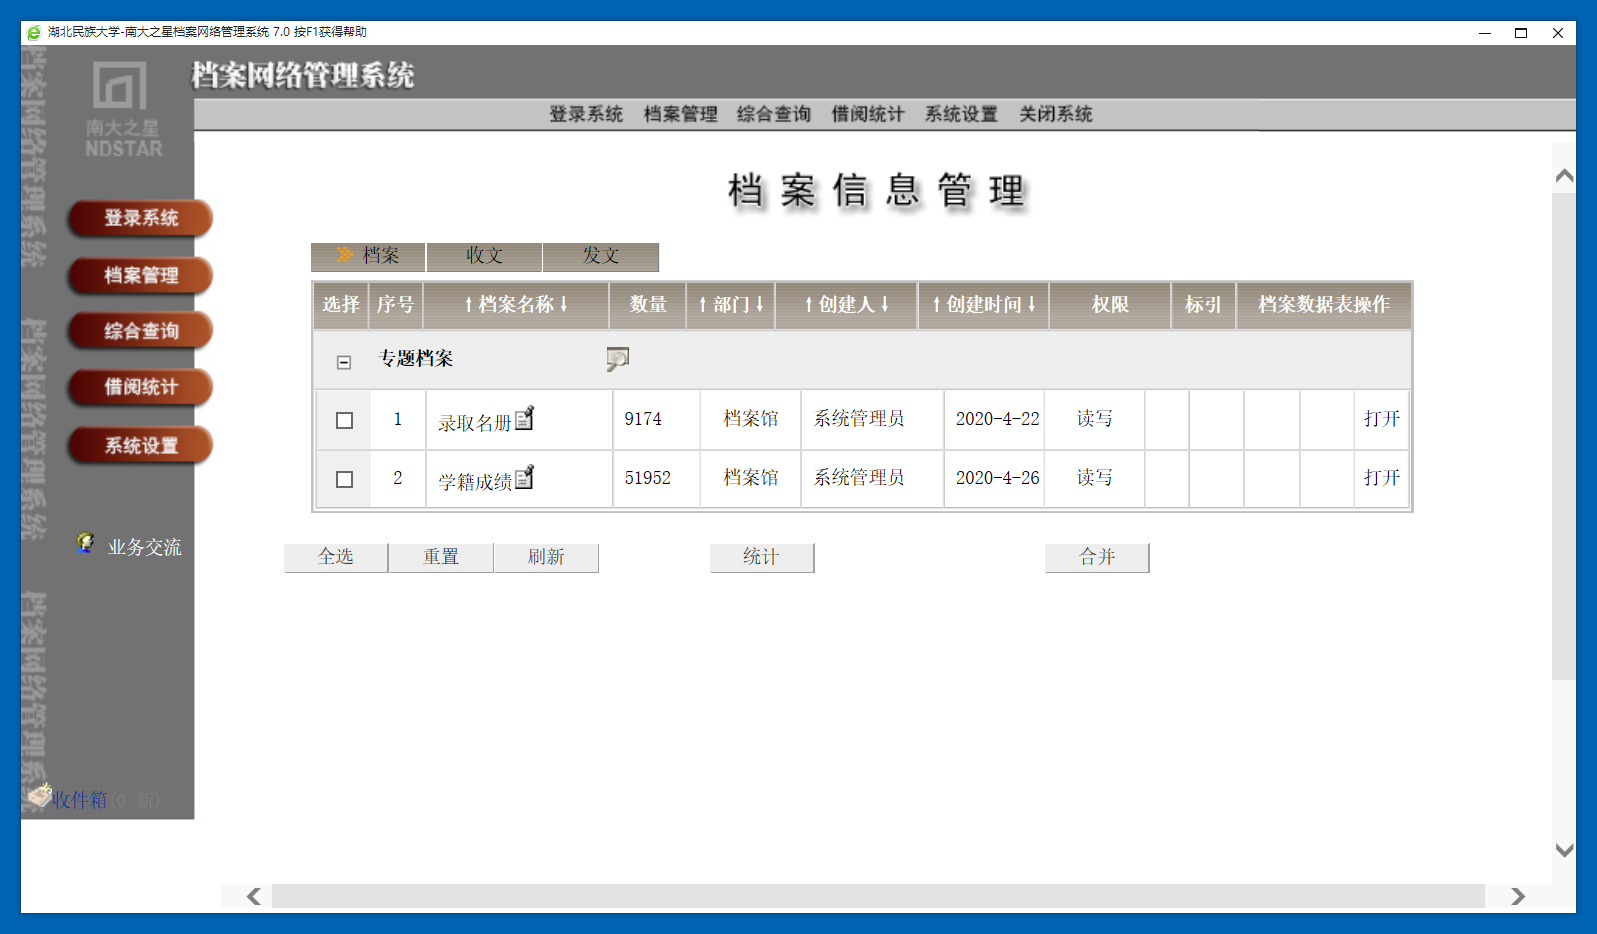Click the 统计 button
Viewport: 1597px width, 934px height.
click(x=761, y=557)
